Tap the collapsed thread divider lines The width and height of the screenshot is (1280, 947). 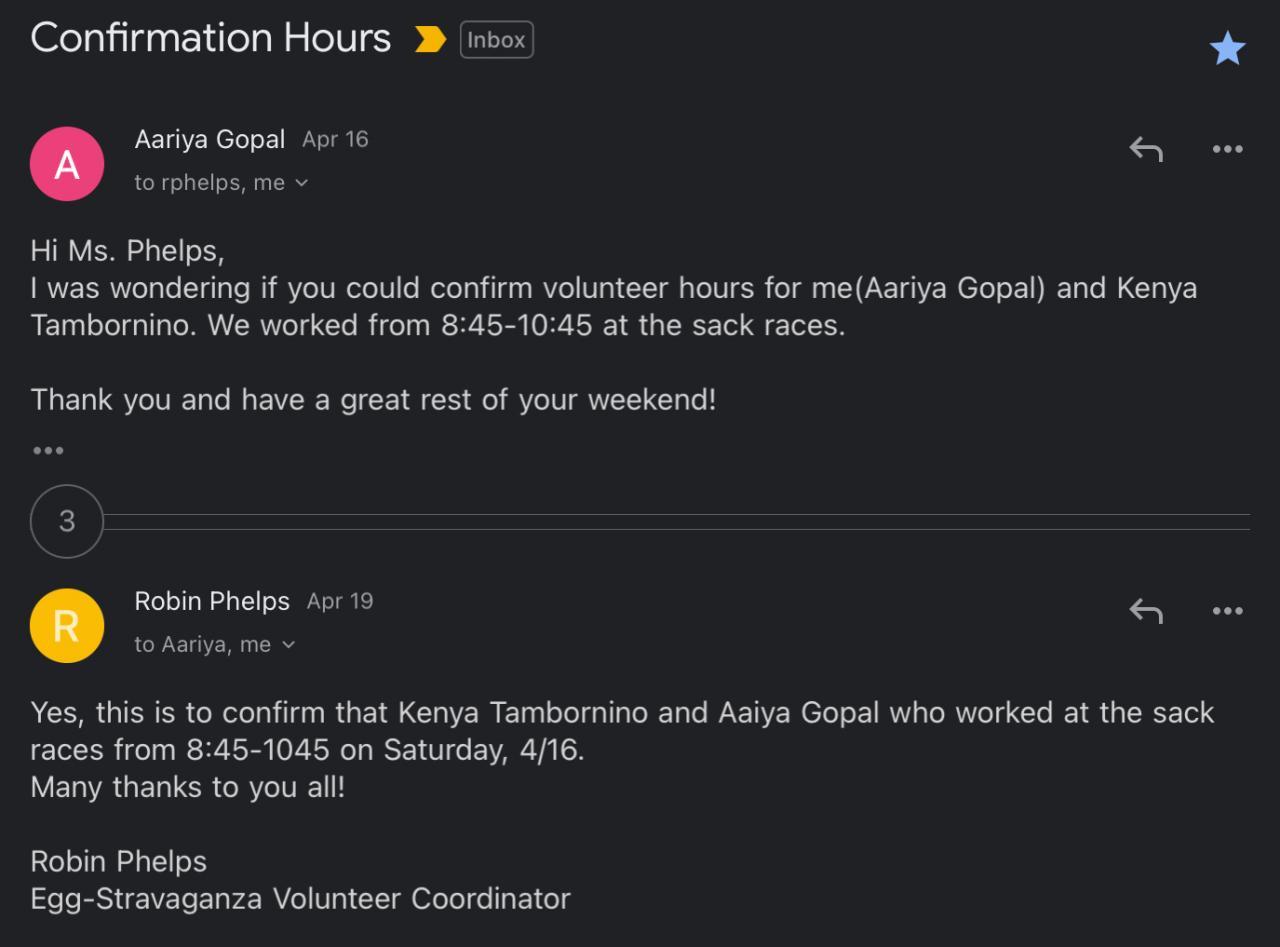click(x=676, y=522)
